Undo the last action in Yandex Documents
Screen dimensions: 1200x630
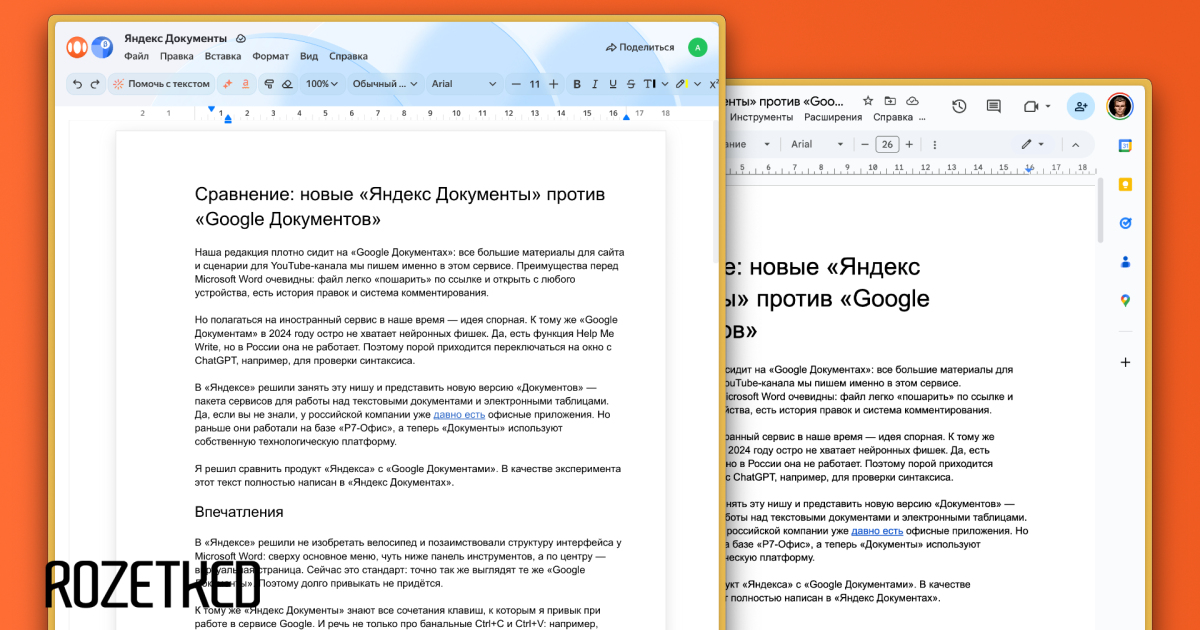coord(78,84)
